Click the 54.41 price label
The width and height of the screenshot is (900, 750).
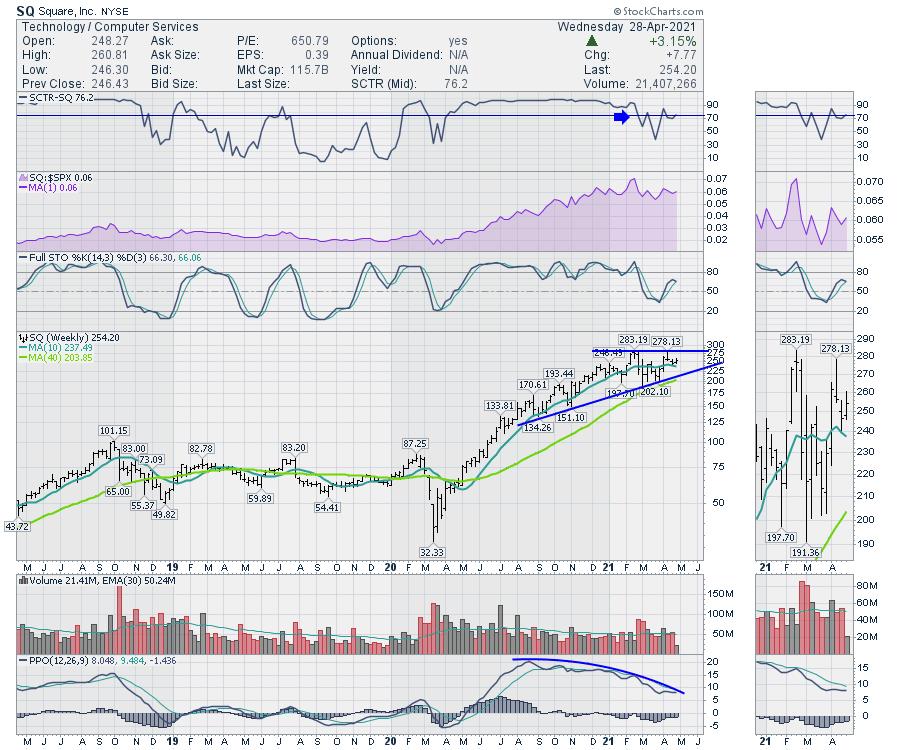[327, 507]
